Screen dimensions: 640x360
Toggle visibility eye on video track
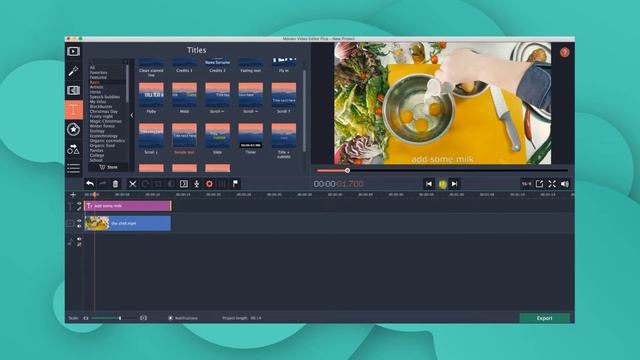(79, 221)
